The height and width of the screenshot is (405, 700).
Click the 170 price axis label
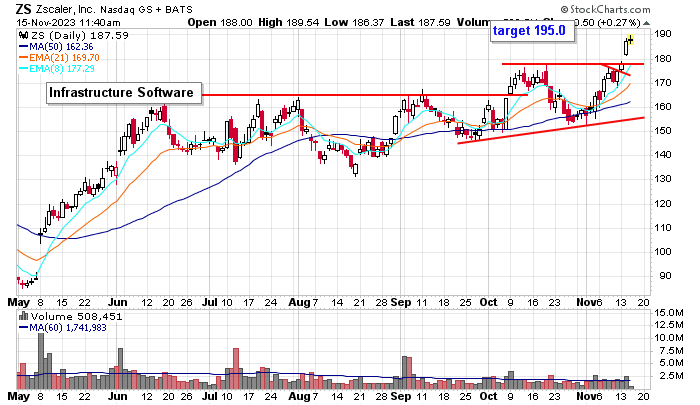point(663,83)
